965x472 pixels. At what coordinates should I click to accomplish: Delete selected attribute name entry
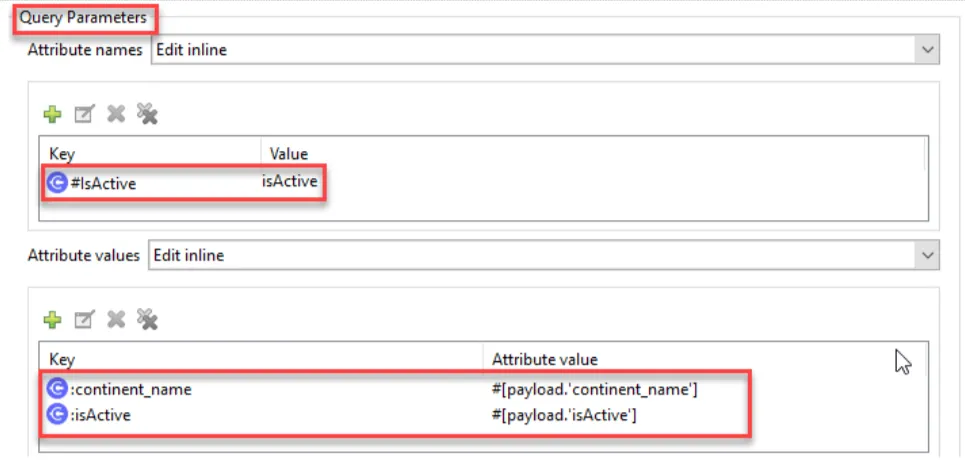click(116, 114)
